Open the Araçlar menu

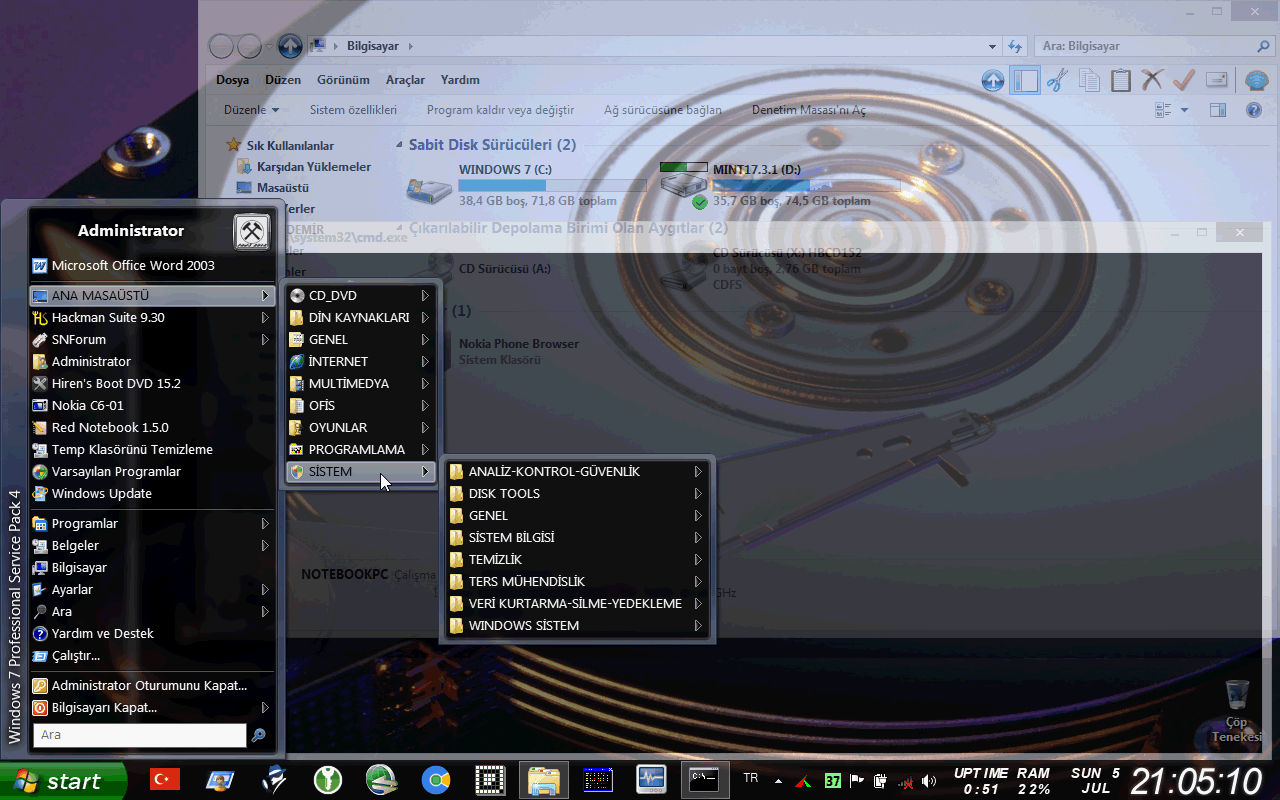pos(405,80)
